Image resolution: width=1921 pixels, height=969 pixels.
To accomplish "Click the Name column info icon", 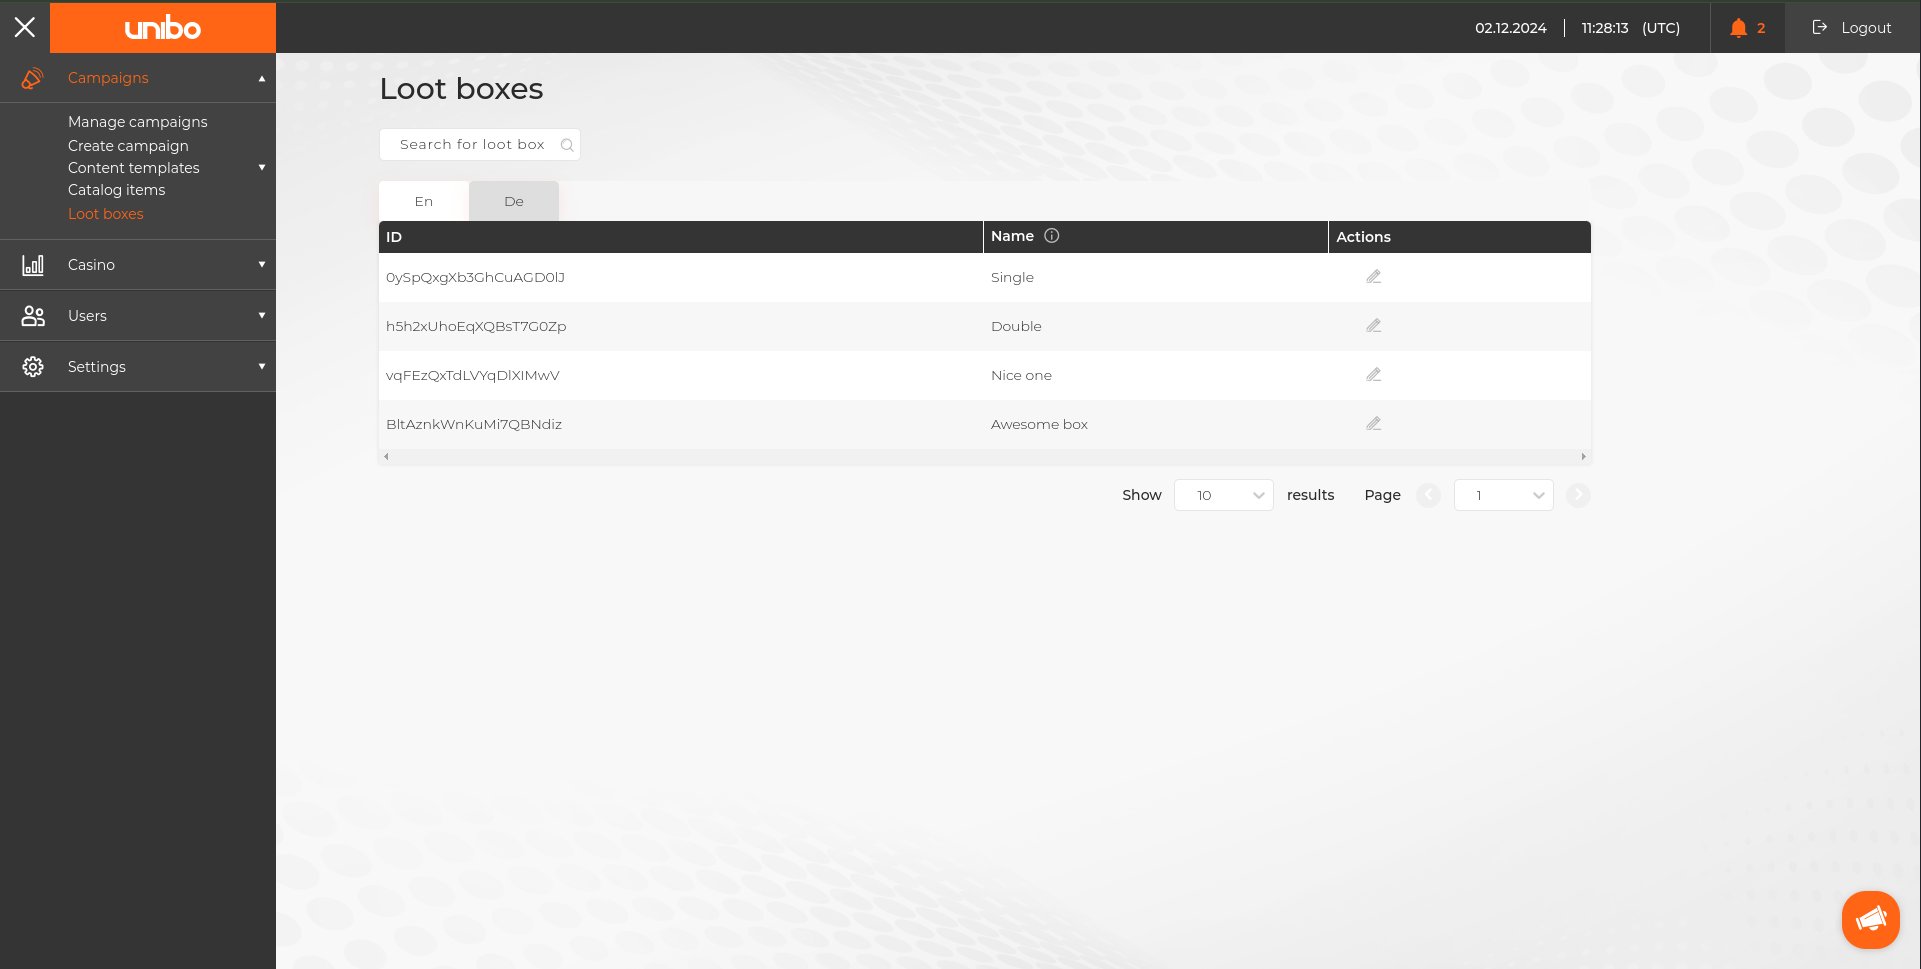I will pyautogui.click(x=1051, y=236).
